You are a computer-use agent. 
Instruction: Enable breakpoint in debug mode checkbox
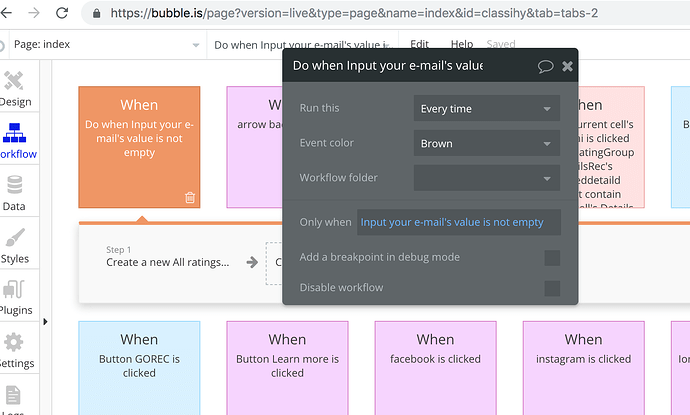click(552, 258)
